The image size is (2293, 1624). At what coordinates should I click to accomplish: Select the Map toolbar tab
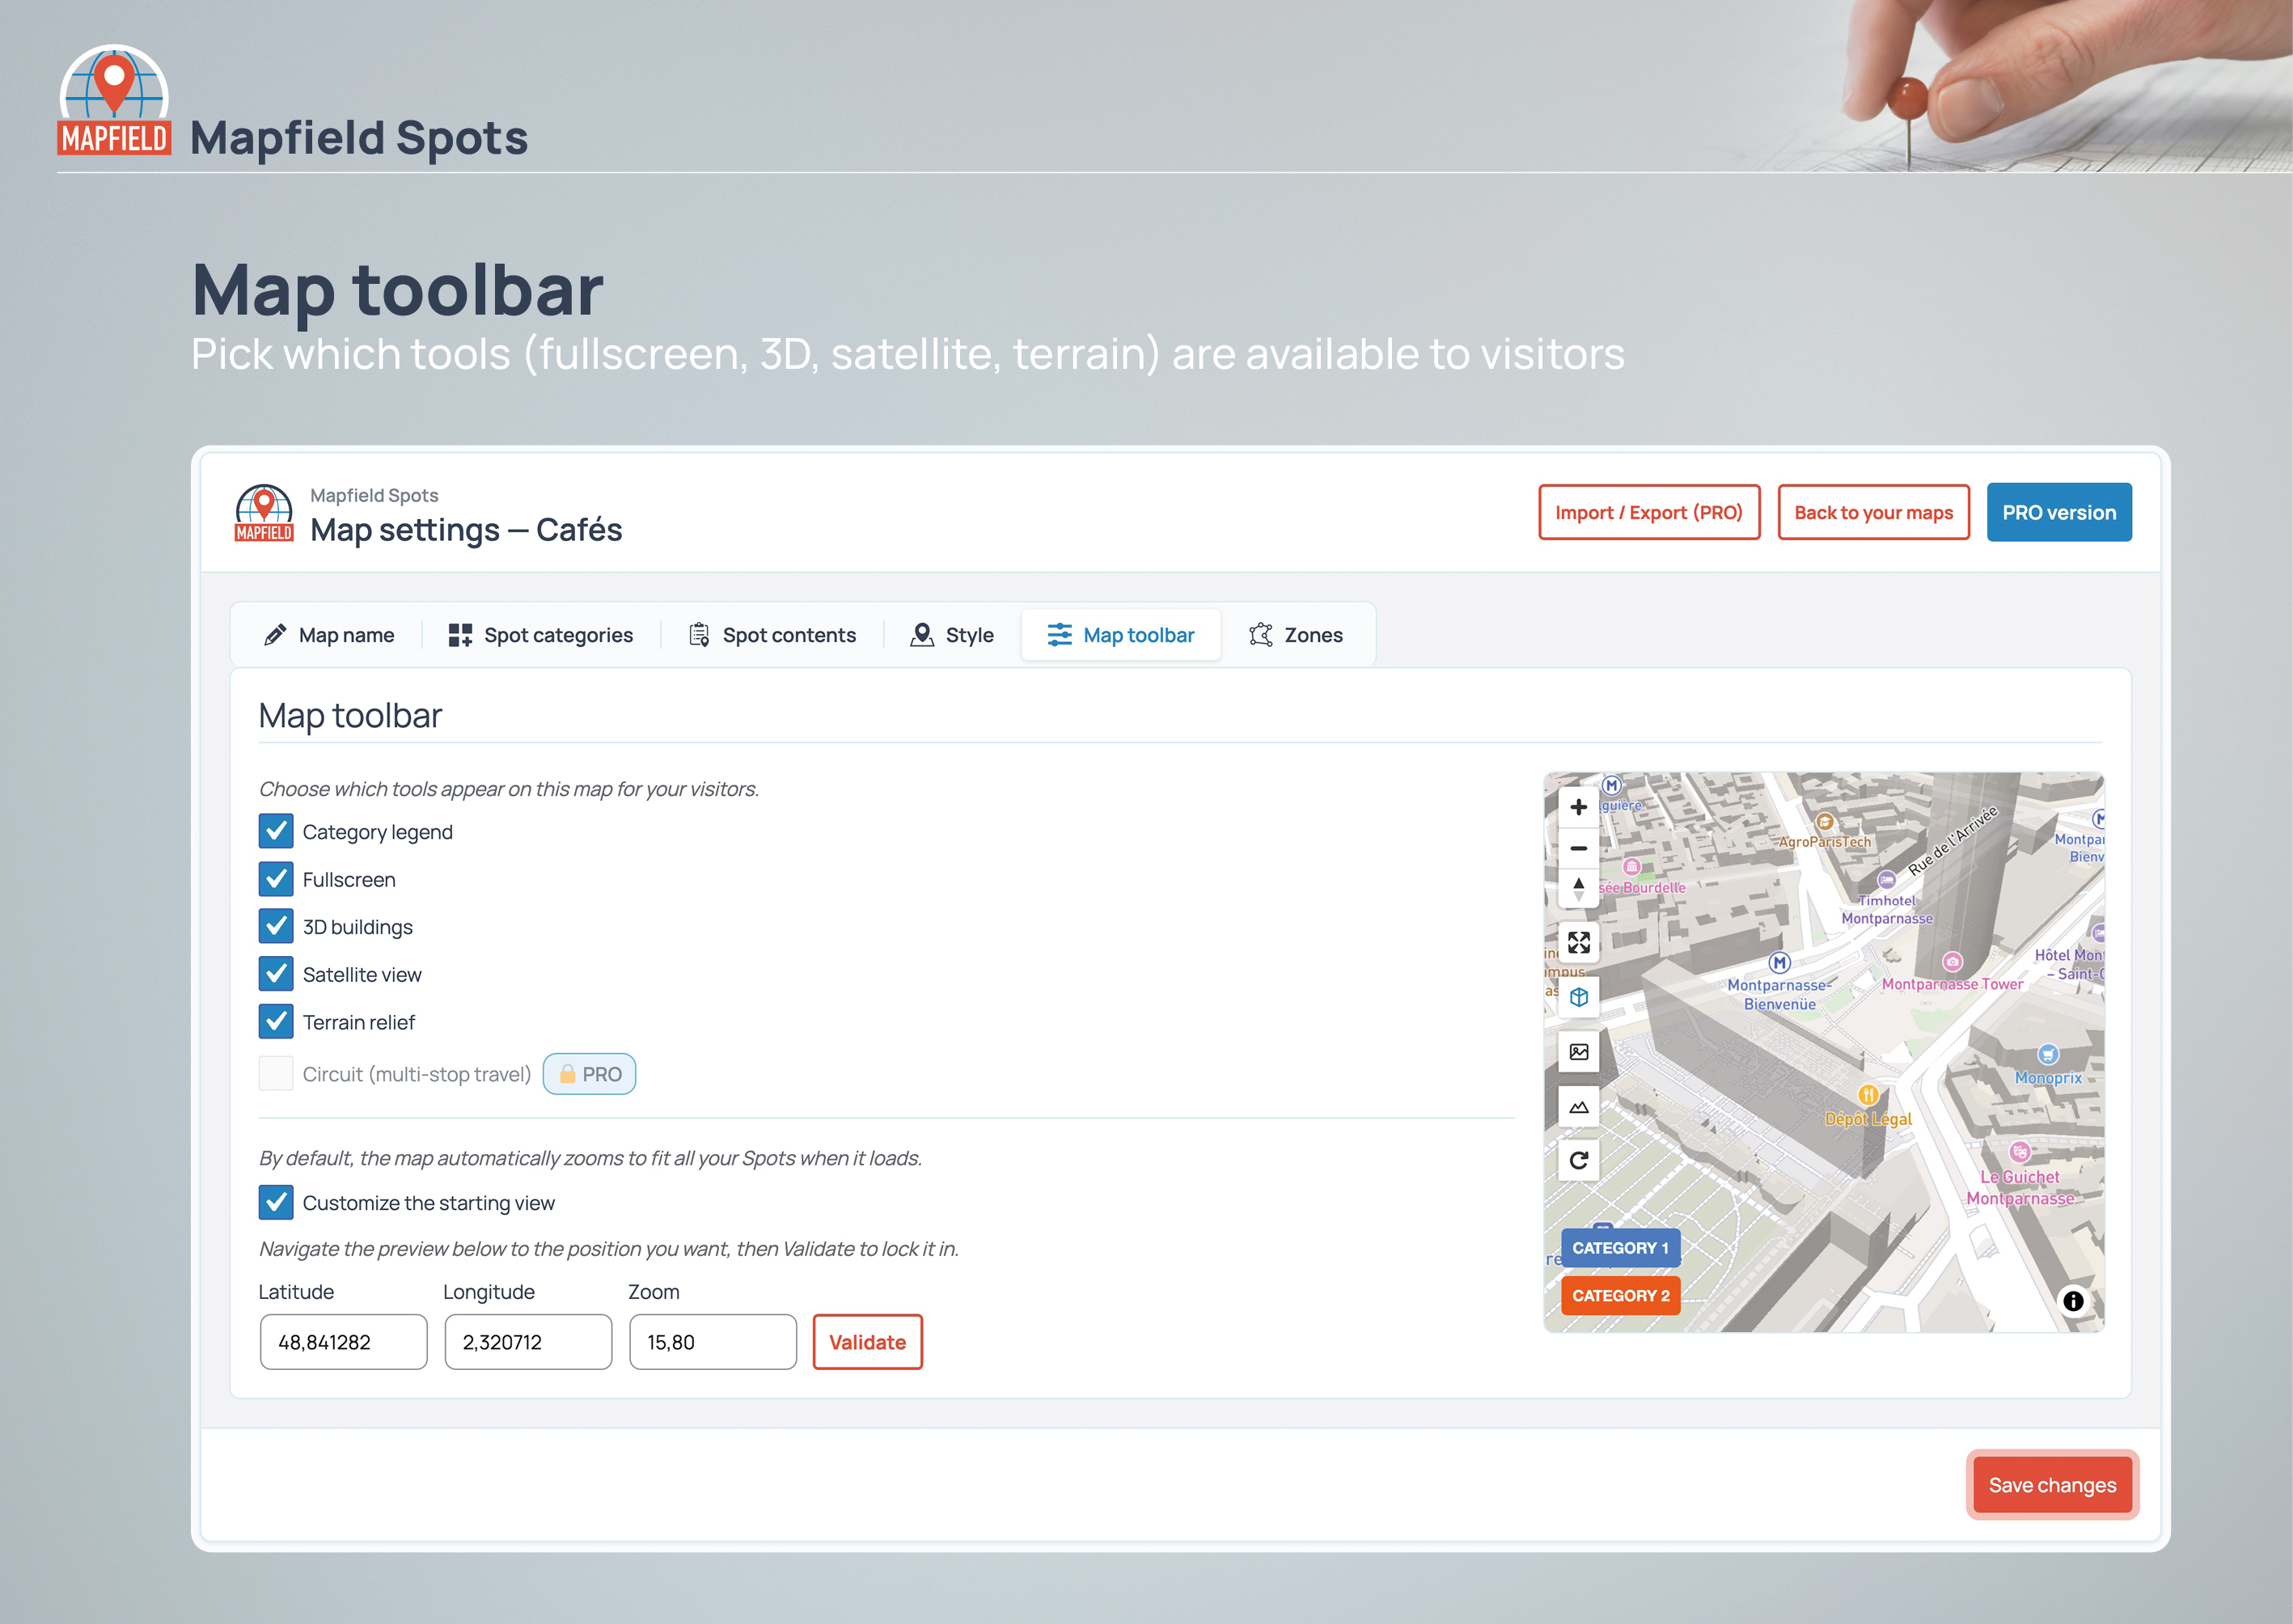pos(1121,635)
